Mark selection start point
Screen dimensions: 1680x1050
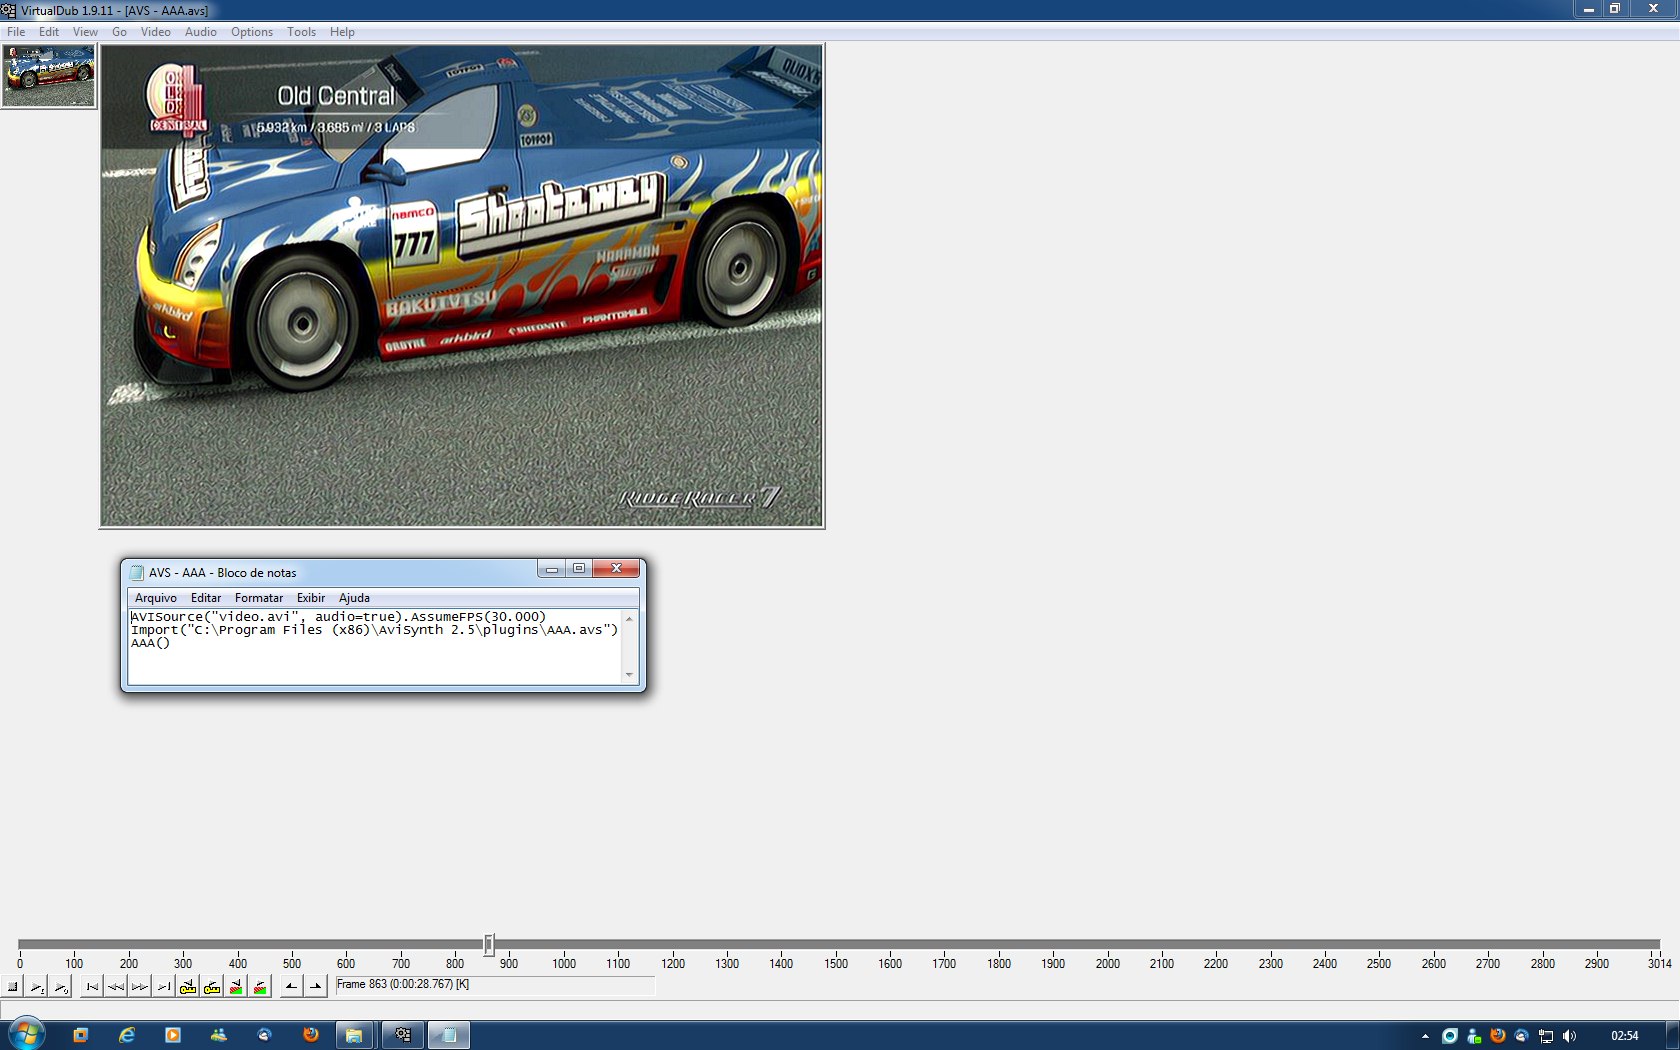[x=291, y=987]
